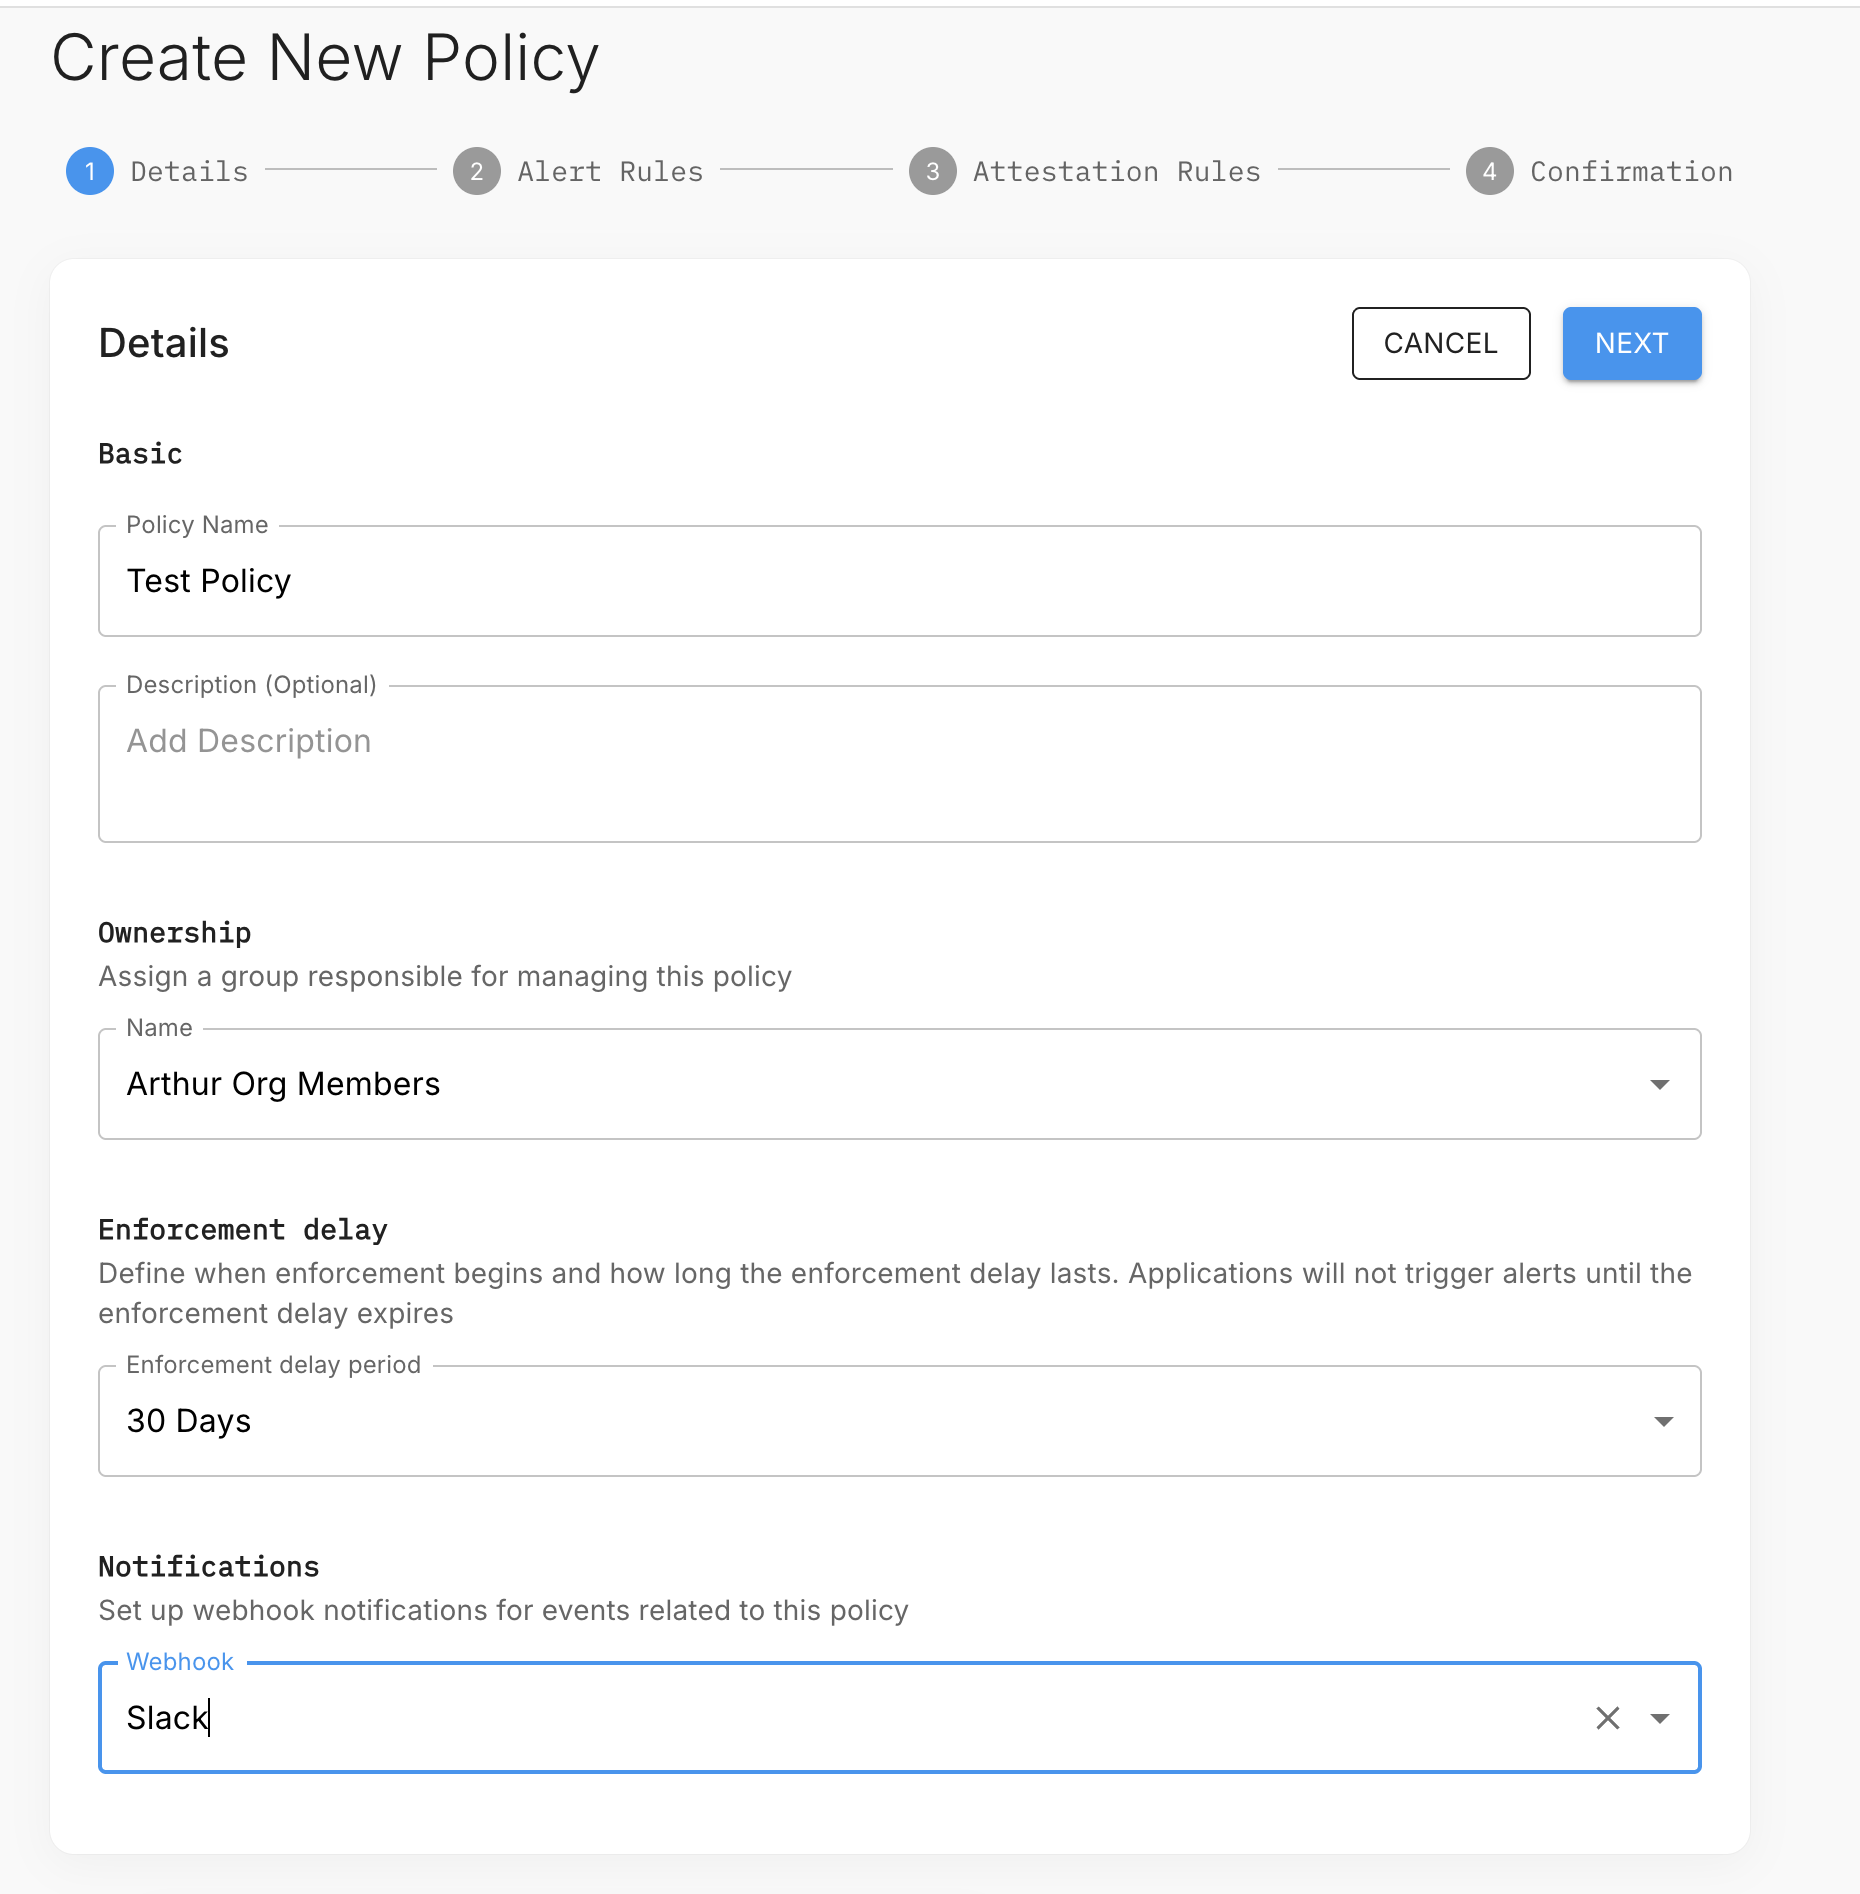Go to the Details step label

pos(190,171)
